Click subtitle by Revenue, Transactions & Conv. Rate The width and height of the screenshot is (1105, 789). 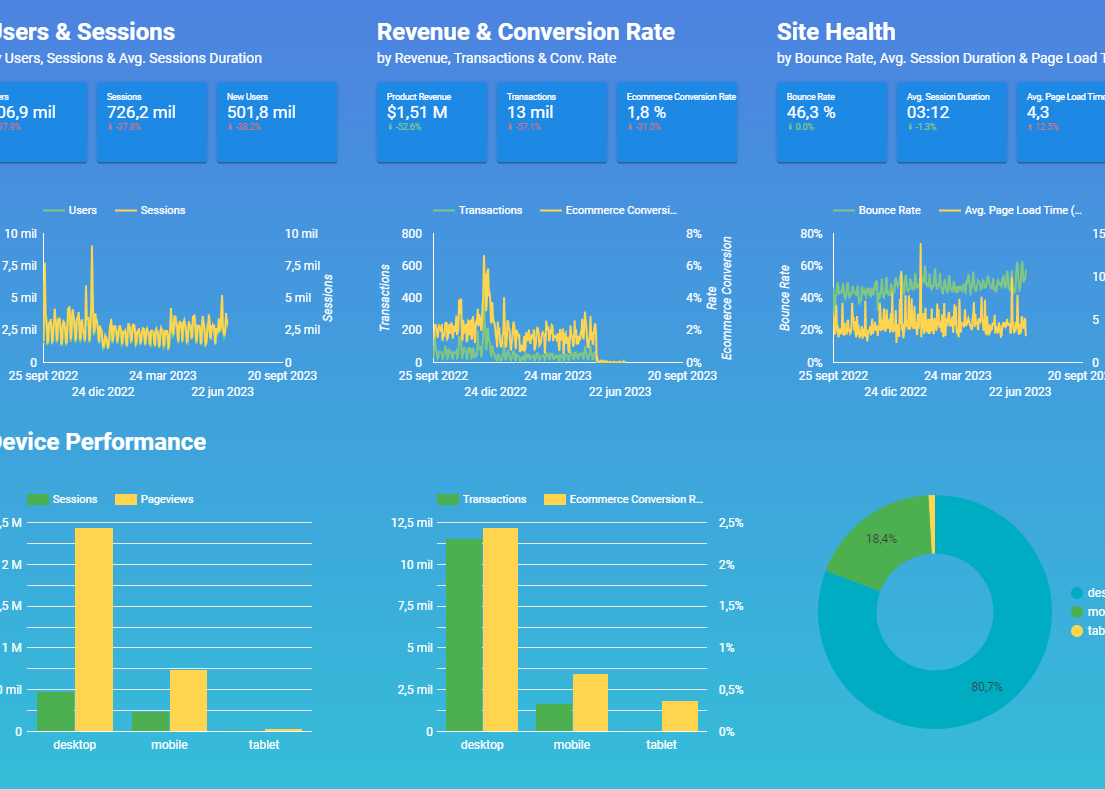click(x=497, y=58)
